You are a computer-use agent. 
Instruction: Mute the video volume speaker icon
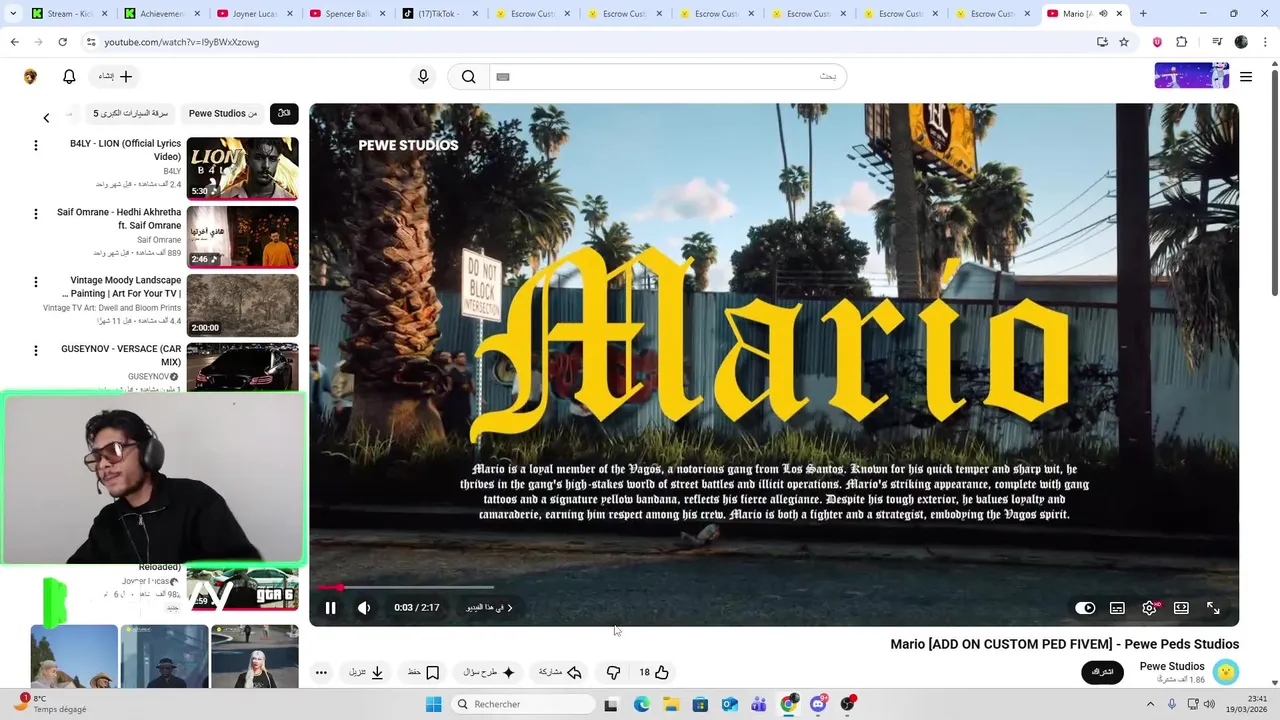pyautogui.click(x=364, y=608)
